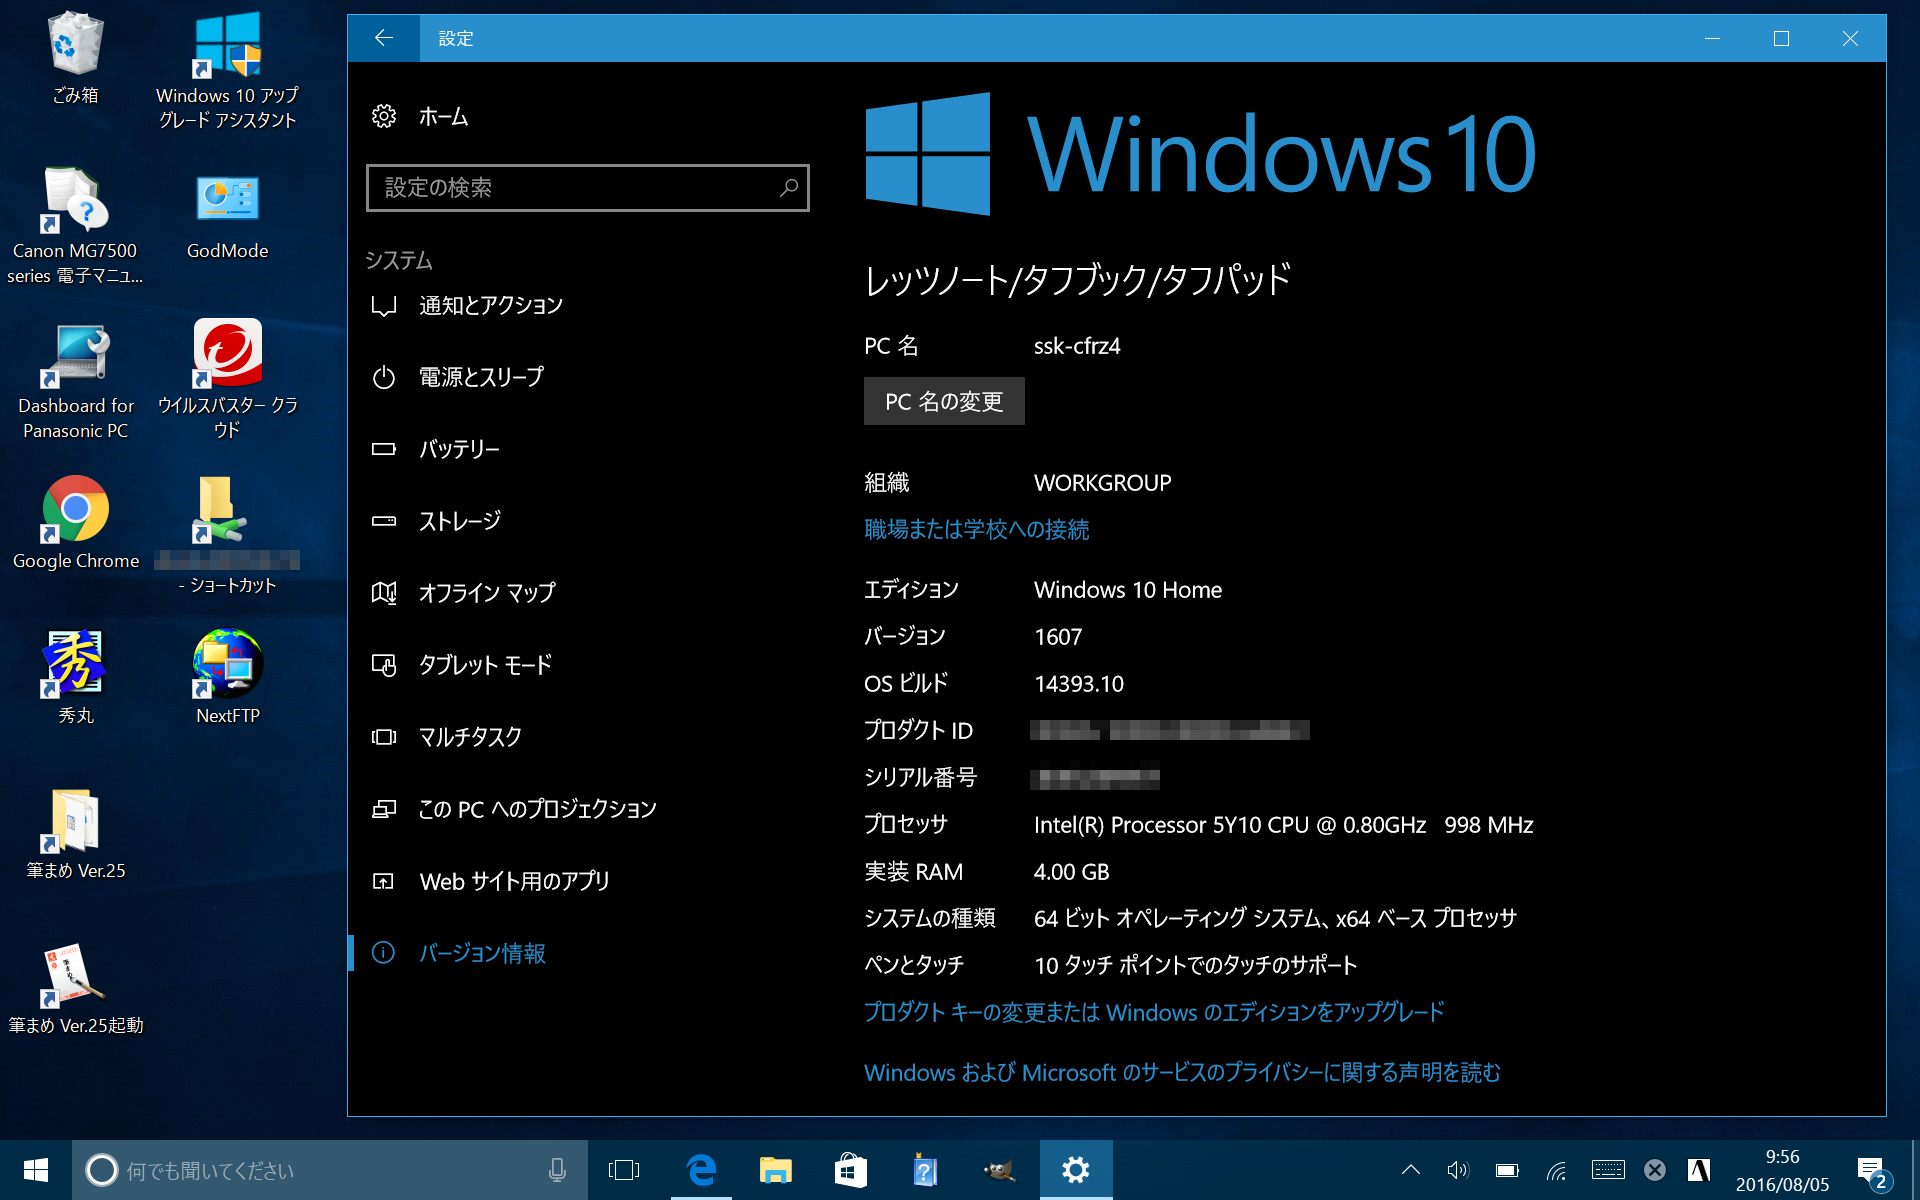
Task: Select 筆まめ Ver.25 folder icon
Action: (x=76, y=834)
